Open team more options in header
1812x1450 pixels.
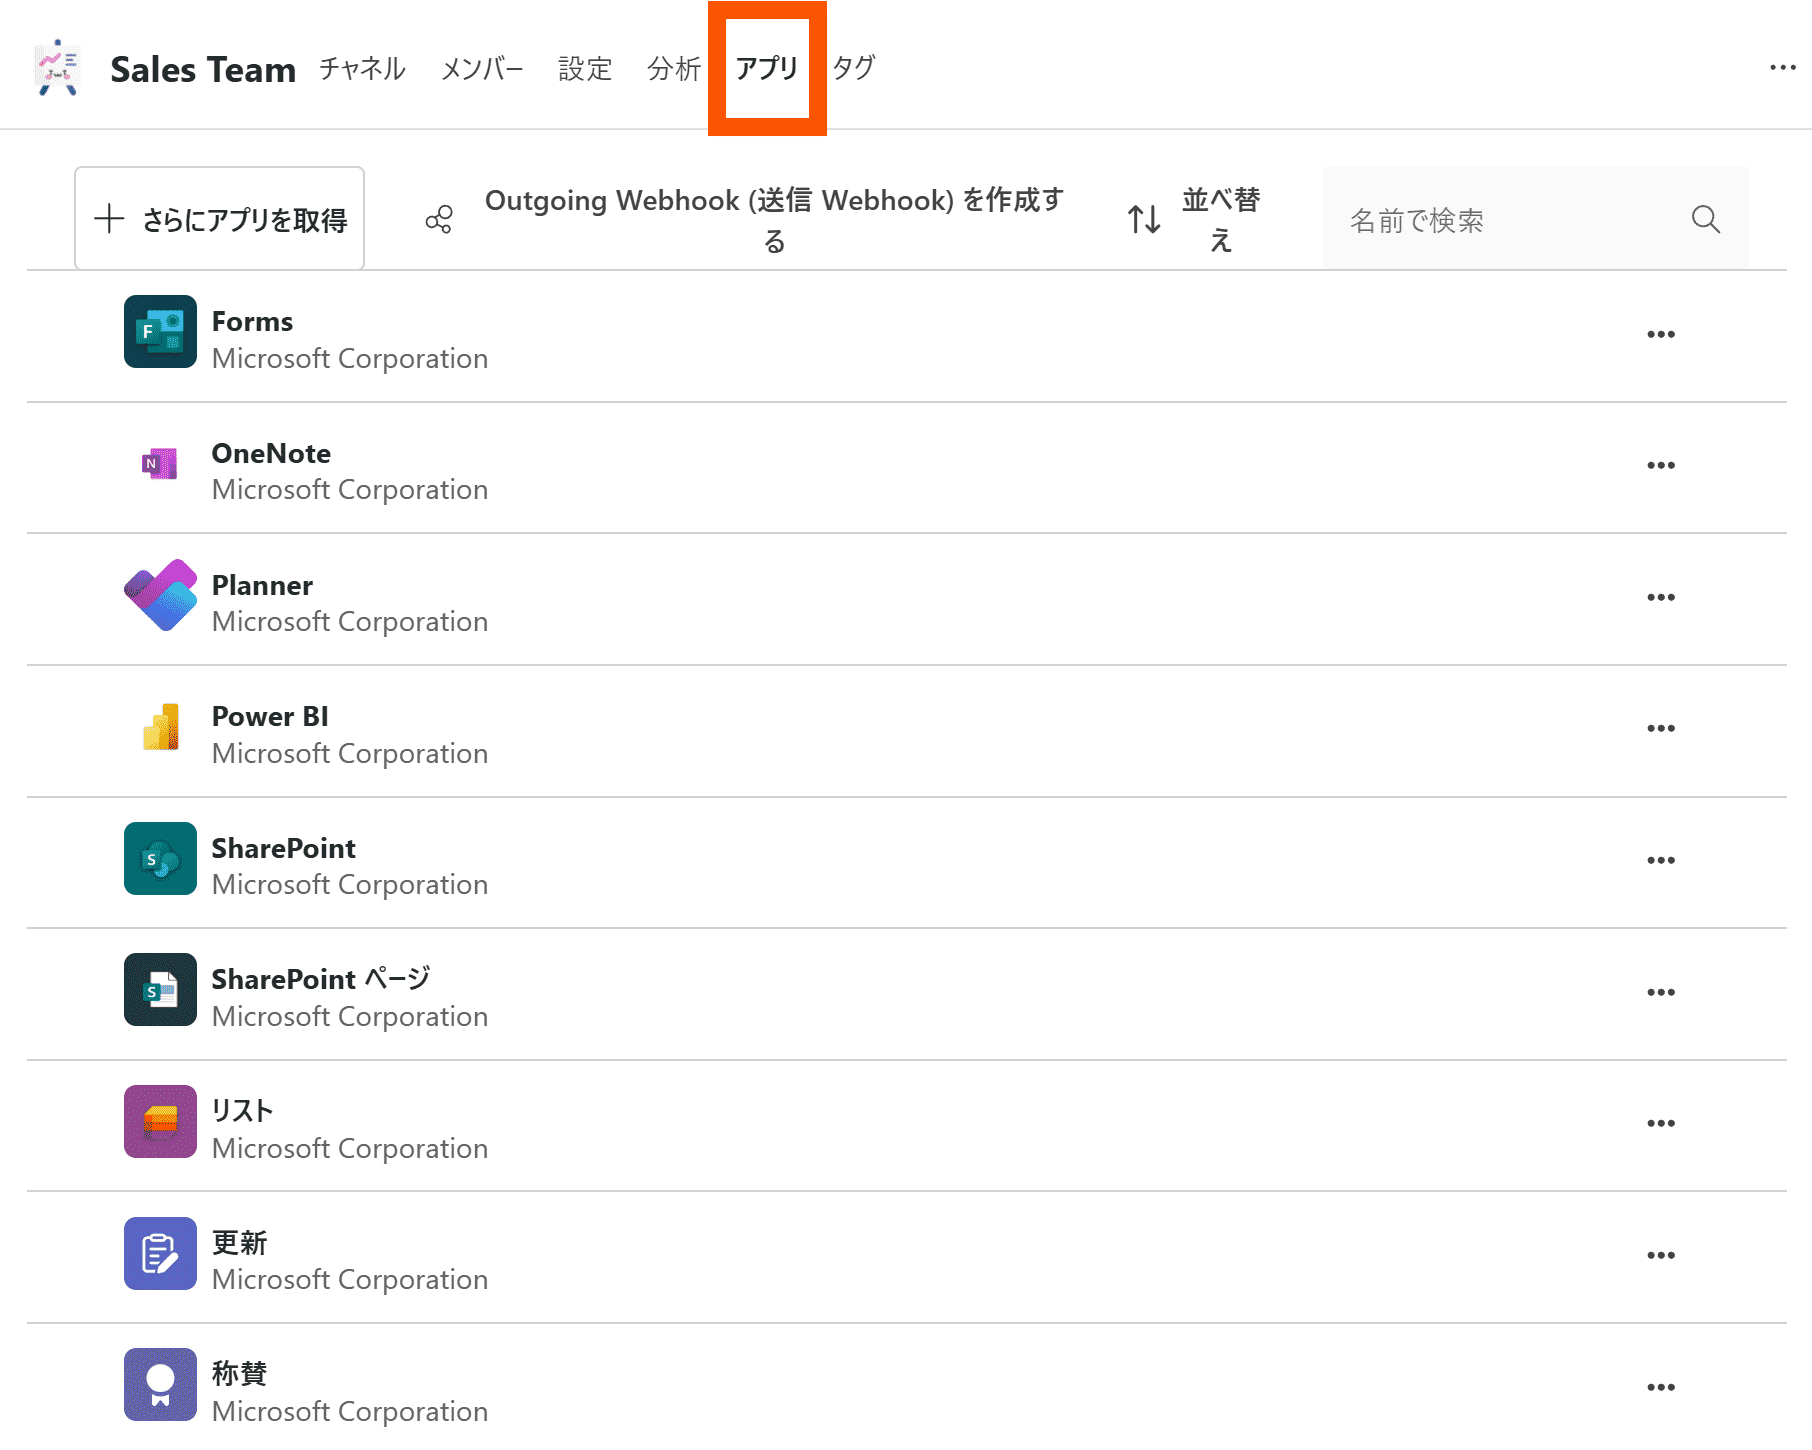click(x=1782, y=68)
